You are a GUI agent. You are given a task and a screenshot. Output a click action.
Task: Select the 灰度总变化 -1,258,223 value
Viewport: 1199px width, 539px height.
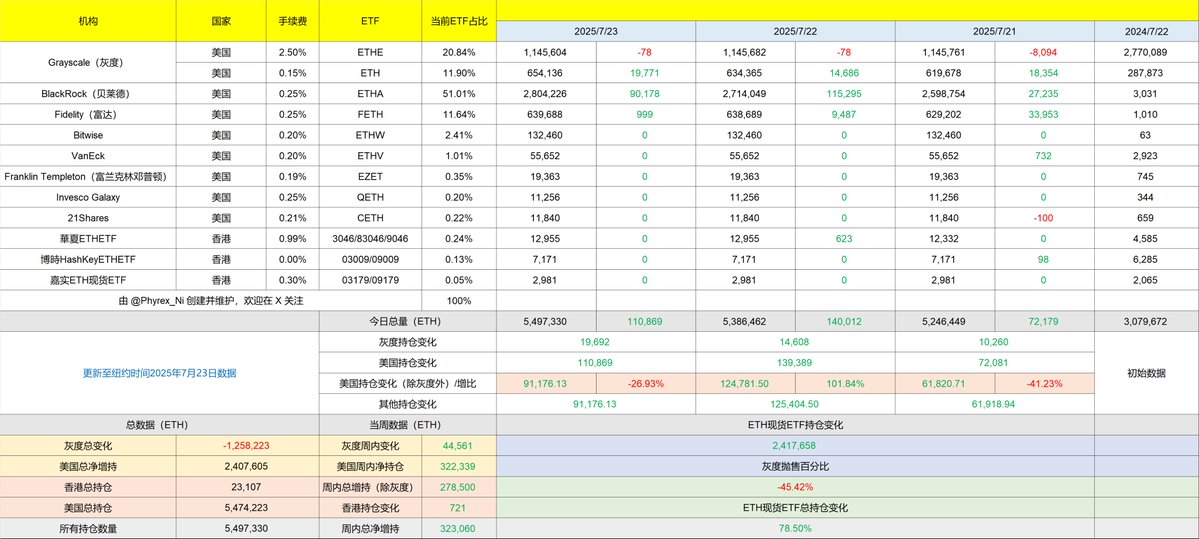[x=247, y=446]
